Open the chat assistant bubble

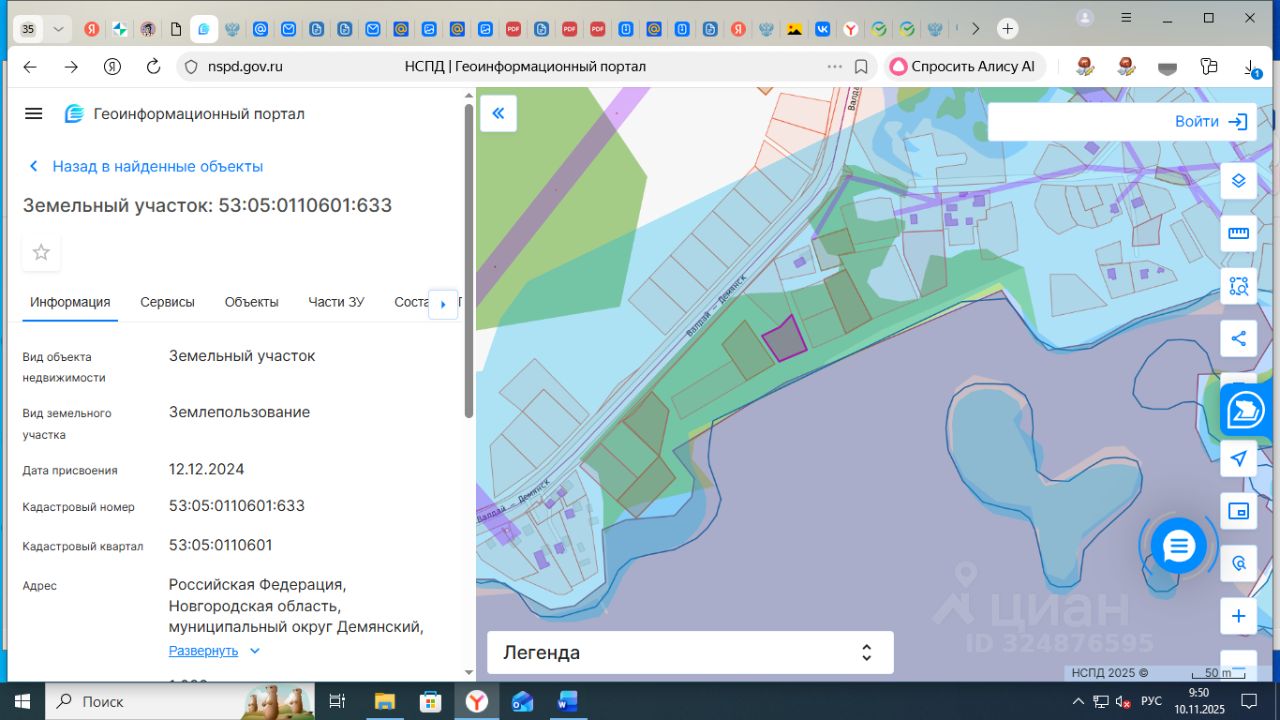(1178, 546)
